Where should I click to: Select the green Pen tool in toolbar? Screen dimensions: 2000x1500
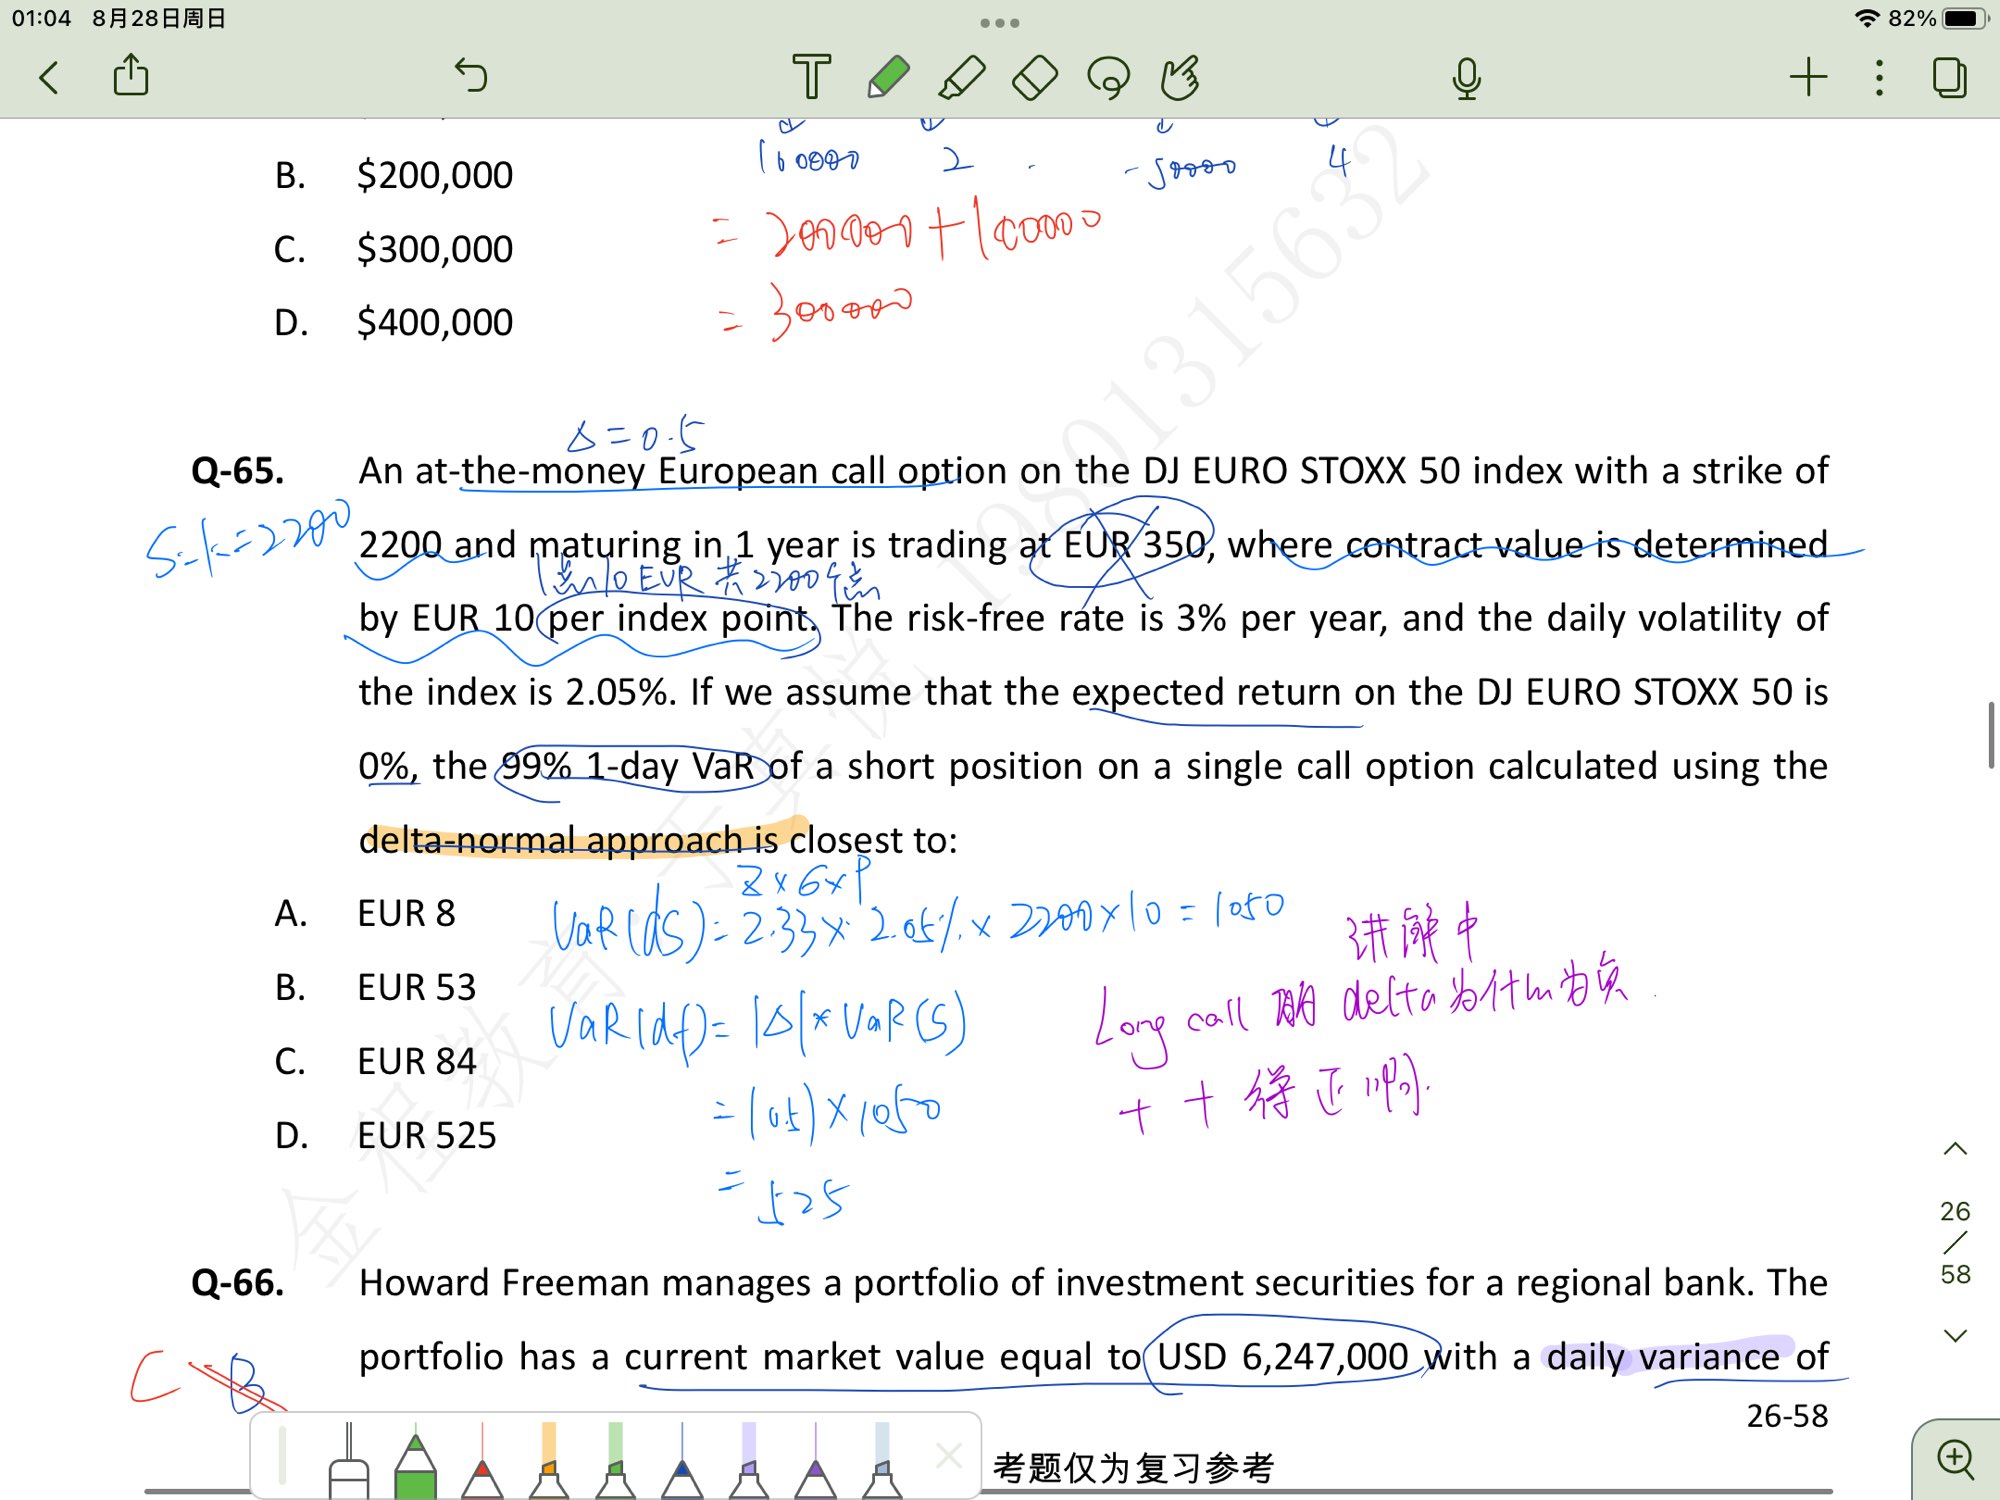pos(888,77)
